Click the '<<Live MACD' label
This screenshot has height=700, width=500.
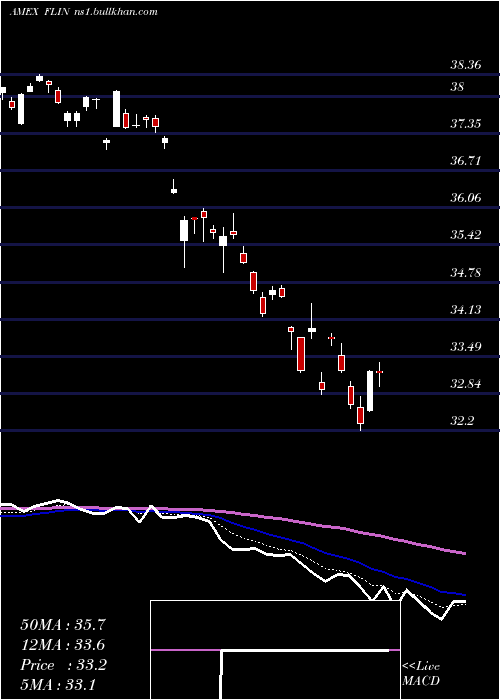[421, 674]
